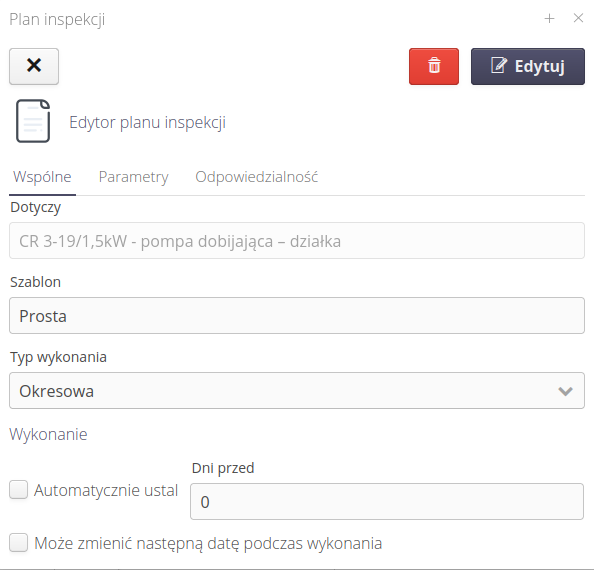Click the Automatycznie ustal label text
The width and height of the screenshot is (594, 570).
tap(106, 490)
